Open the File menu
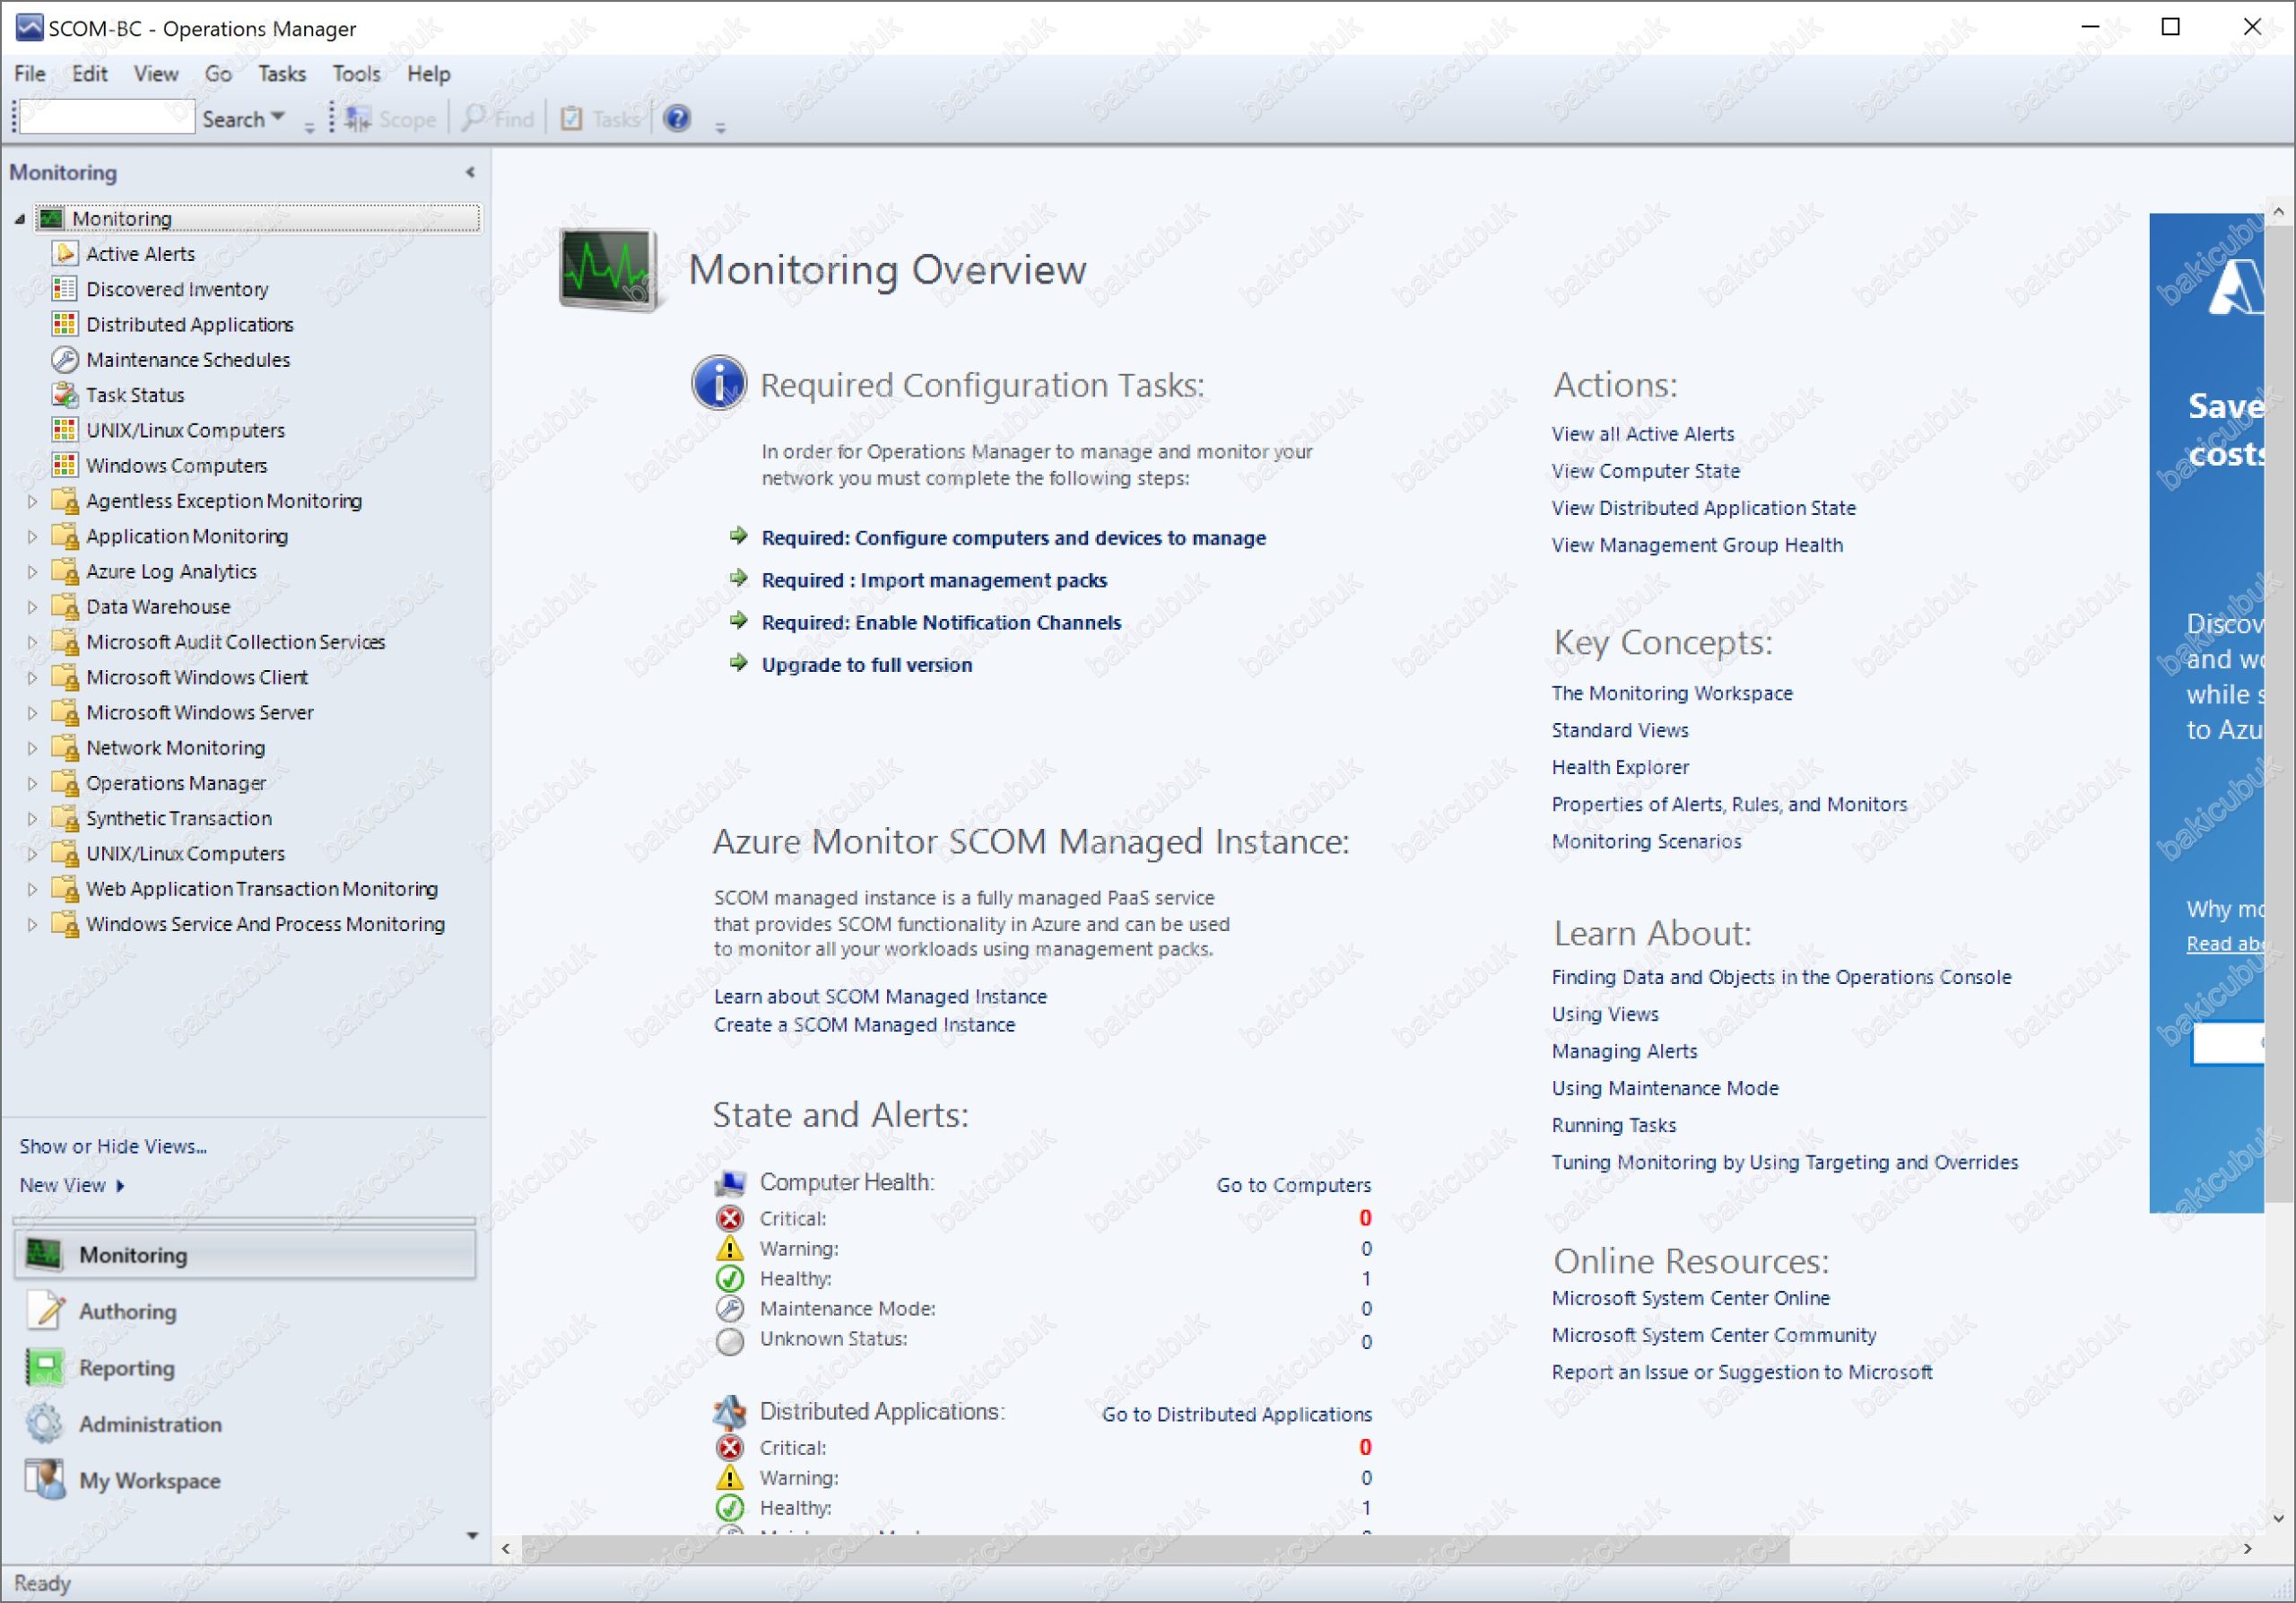The width and height of the screenshot is (2296, 1603). point(29,73)
